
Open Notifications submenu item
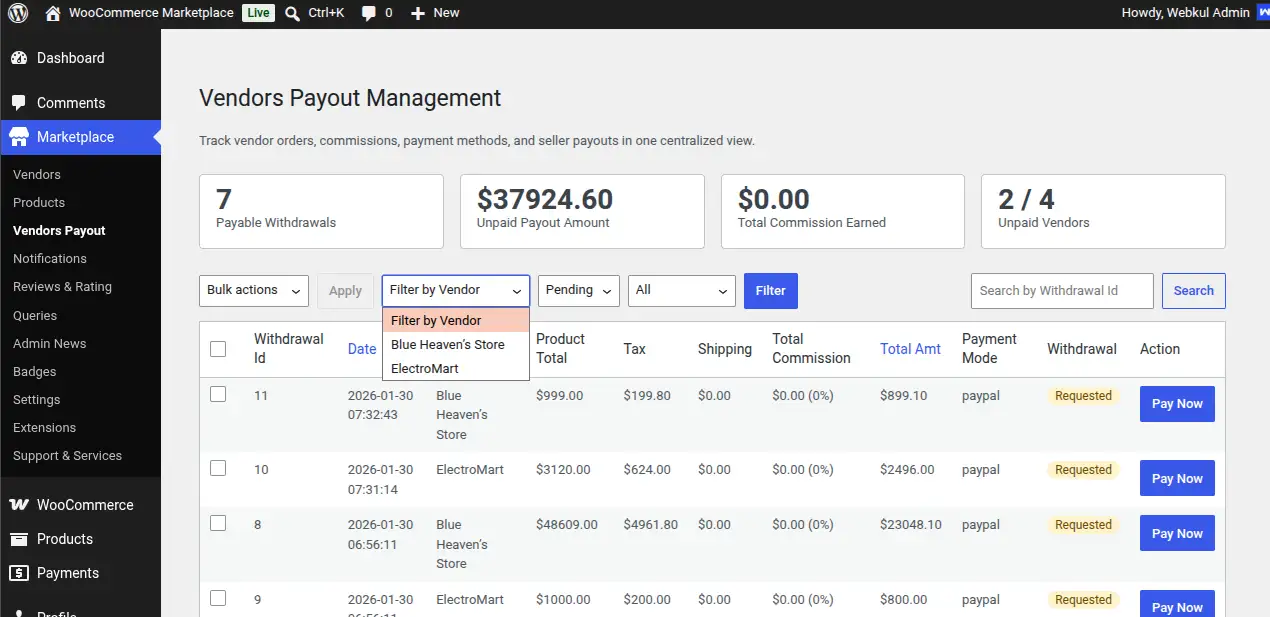click(x=50, y=258)
